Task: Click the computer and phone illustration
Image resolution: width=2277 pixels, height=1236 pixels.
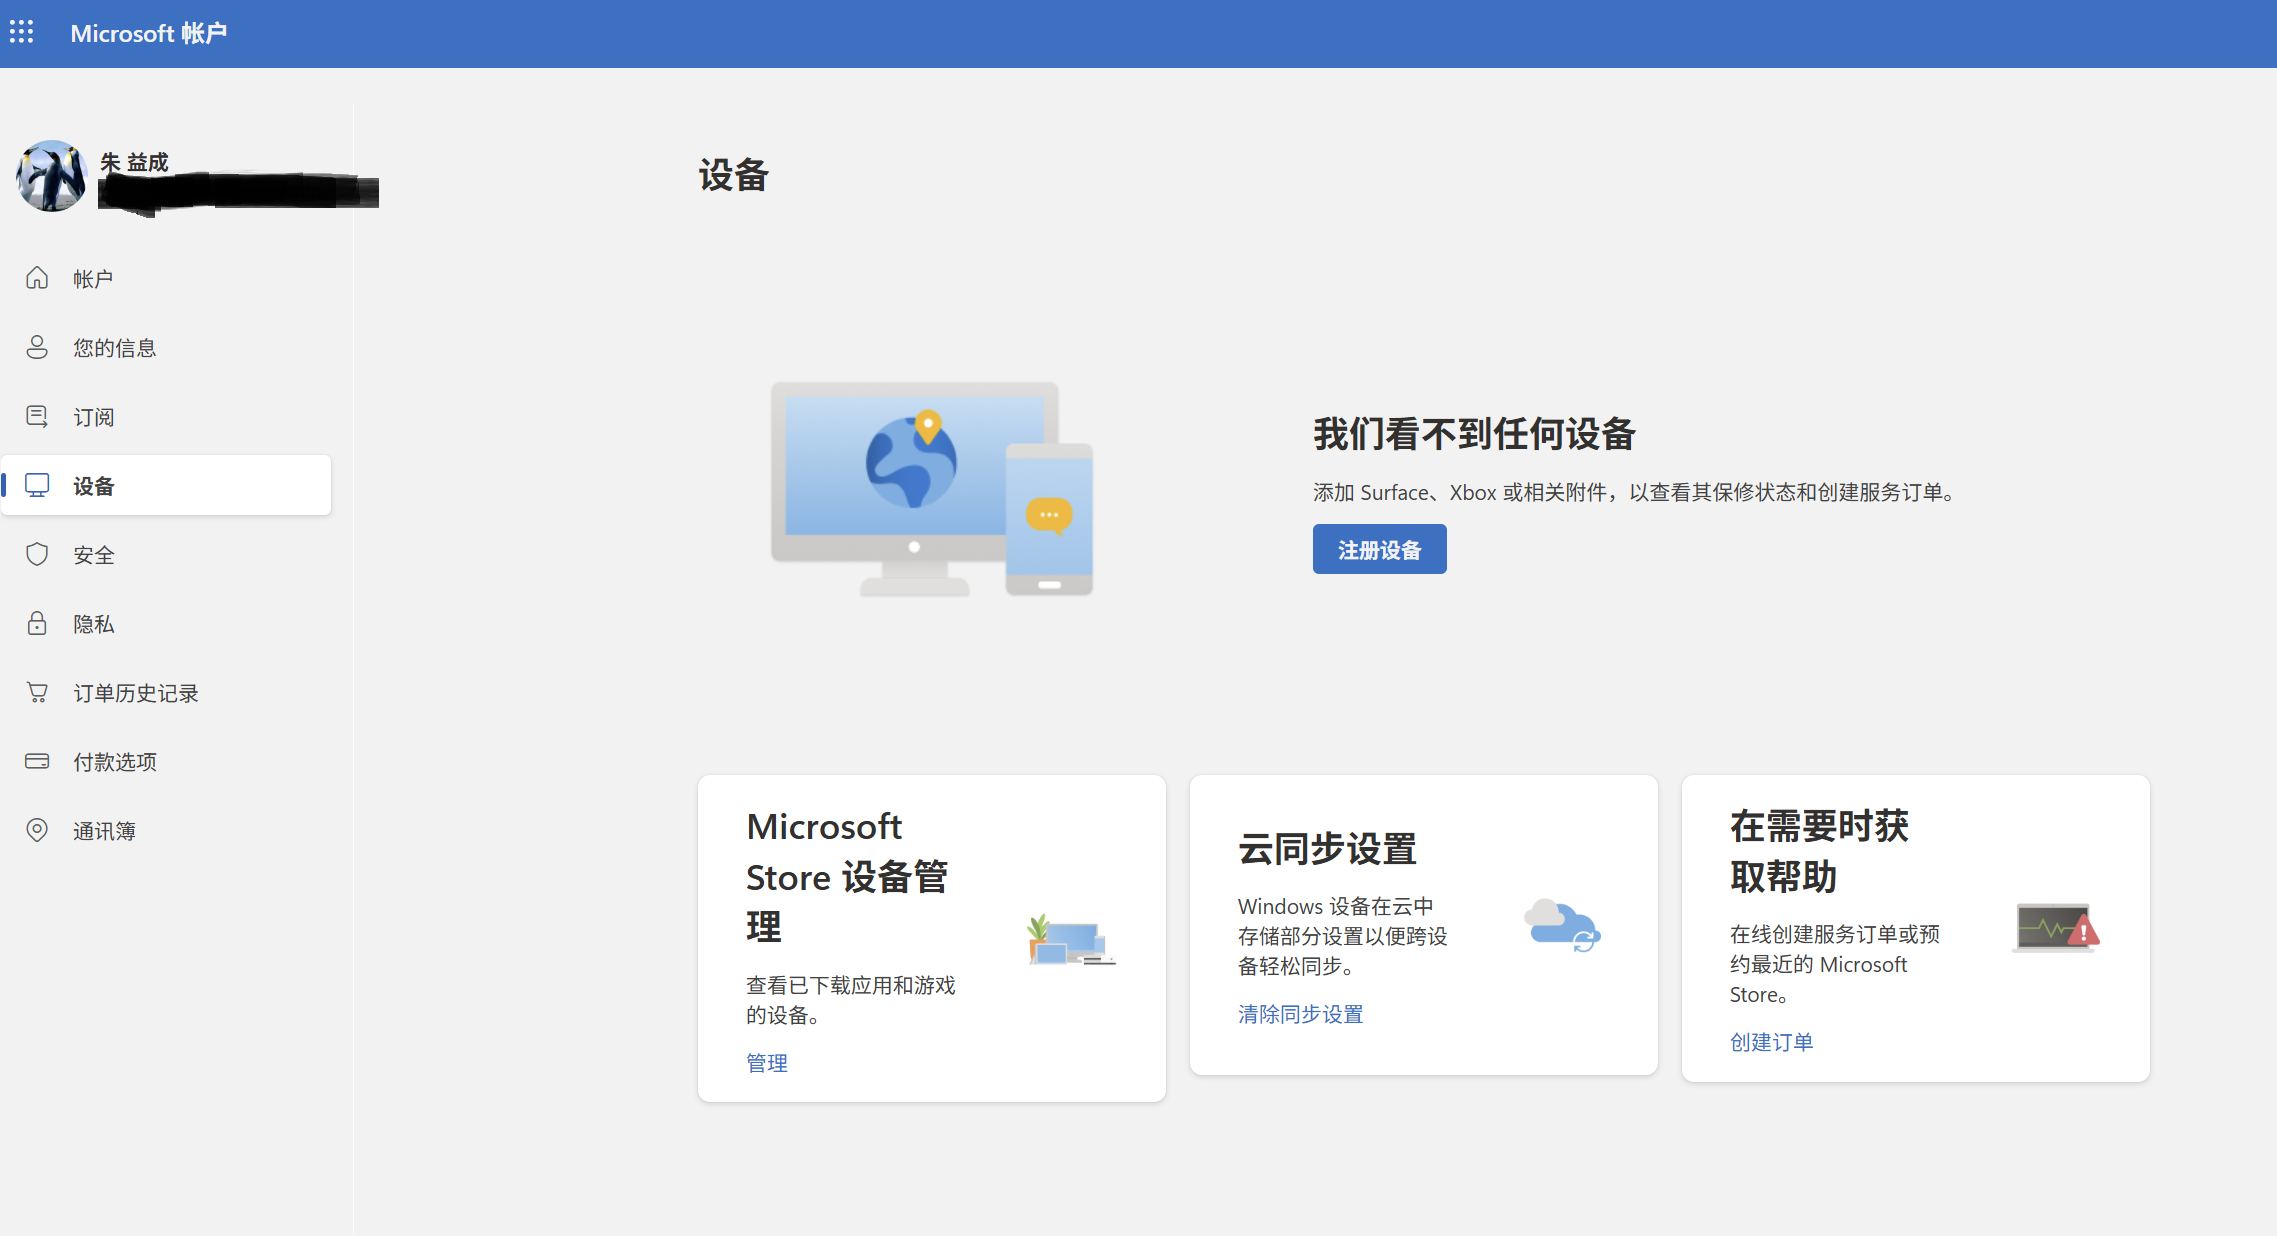Action: tap(932, 489)
